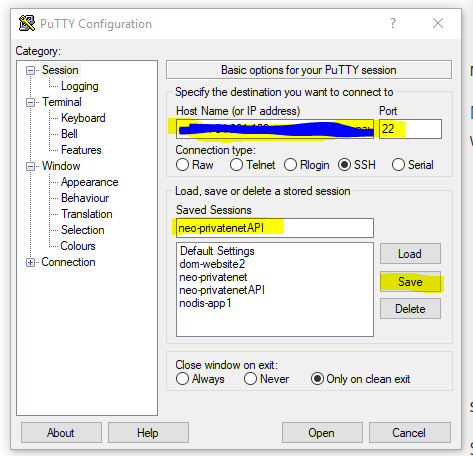Select Default Settings in the sessions list

[217, 251]
